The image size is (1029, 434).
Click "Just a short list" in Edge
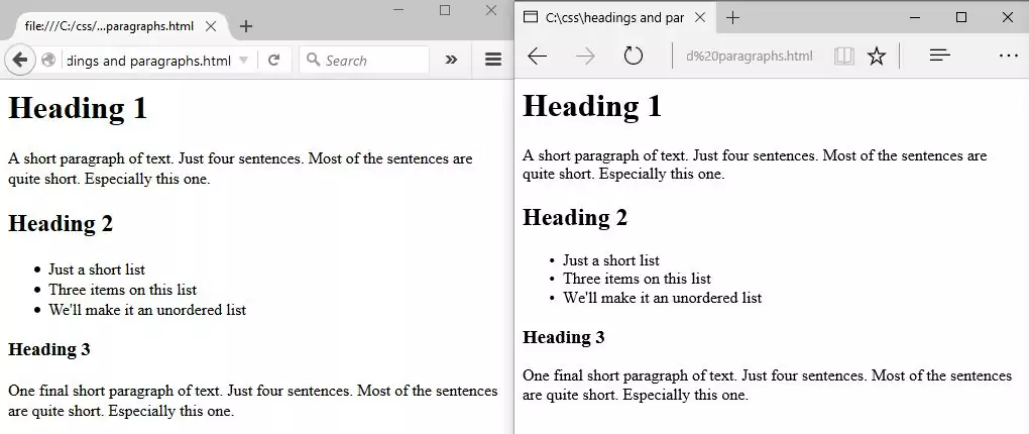pos(611,260)
